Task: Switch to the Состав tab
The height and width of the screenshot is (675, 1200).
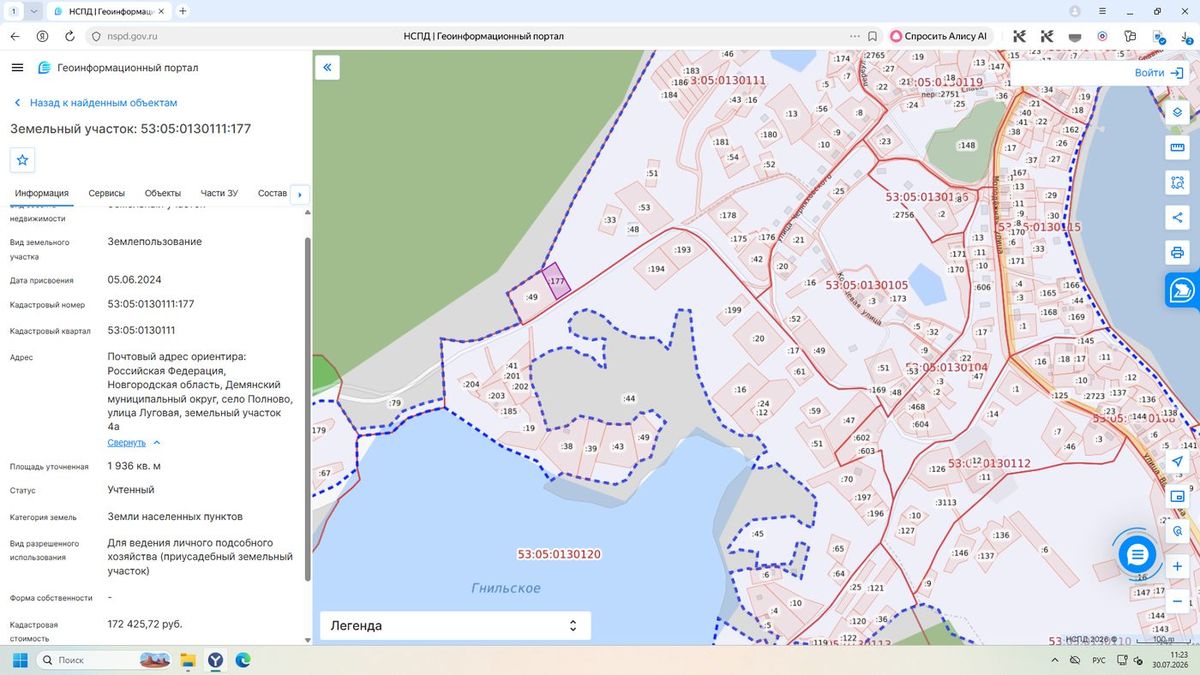Action: point(272,193)
